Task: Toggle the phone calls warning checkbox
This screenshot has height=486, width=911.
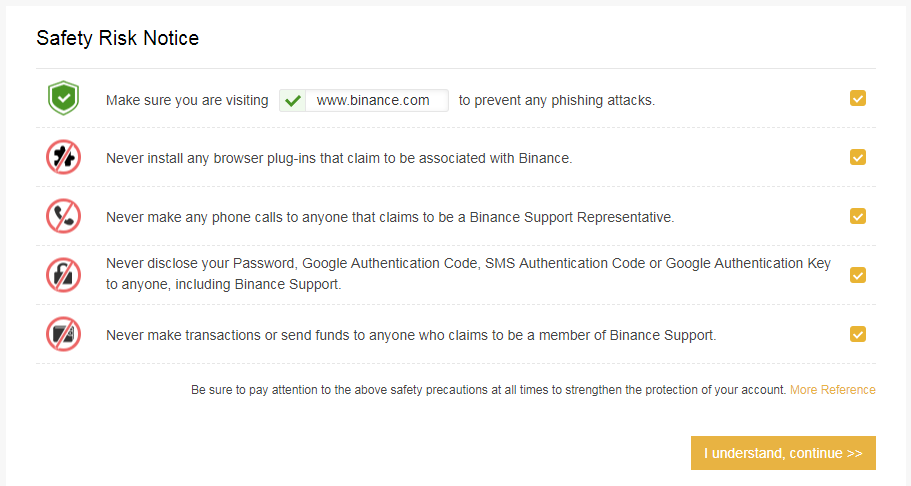Action: [x=858, y=216]
